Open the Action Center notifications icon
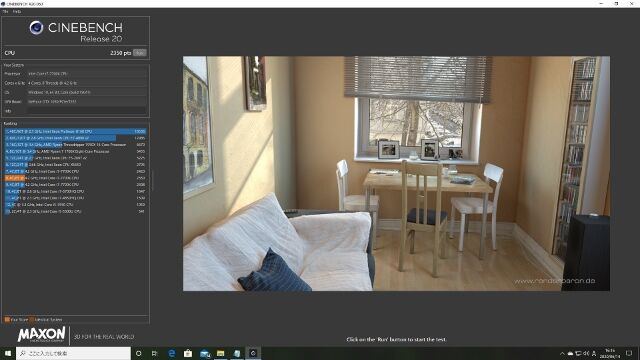The image size is (640, 360). click(629, 353)
